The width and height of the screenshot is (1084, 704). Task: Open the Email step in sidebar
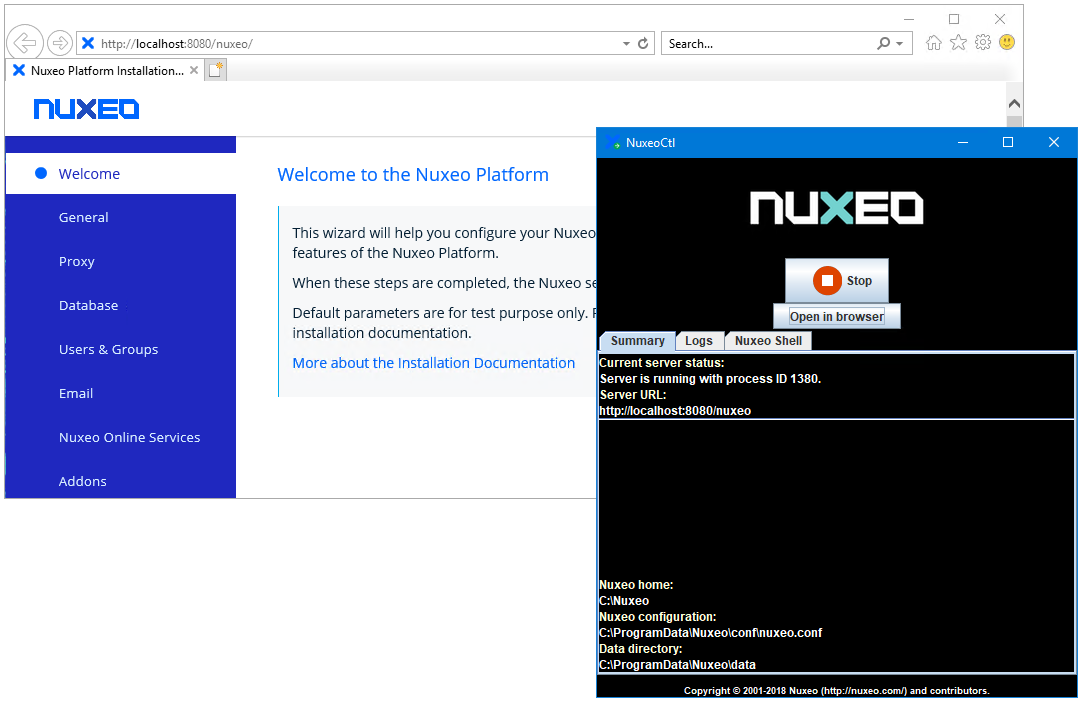(76, 393)
